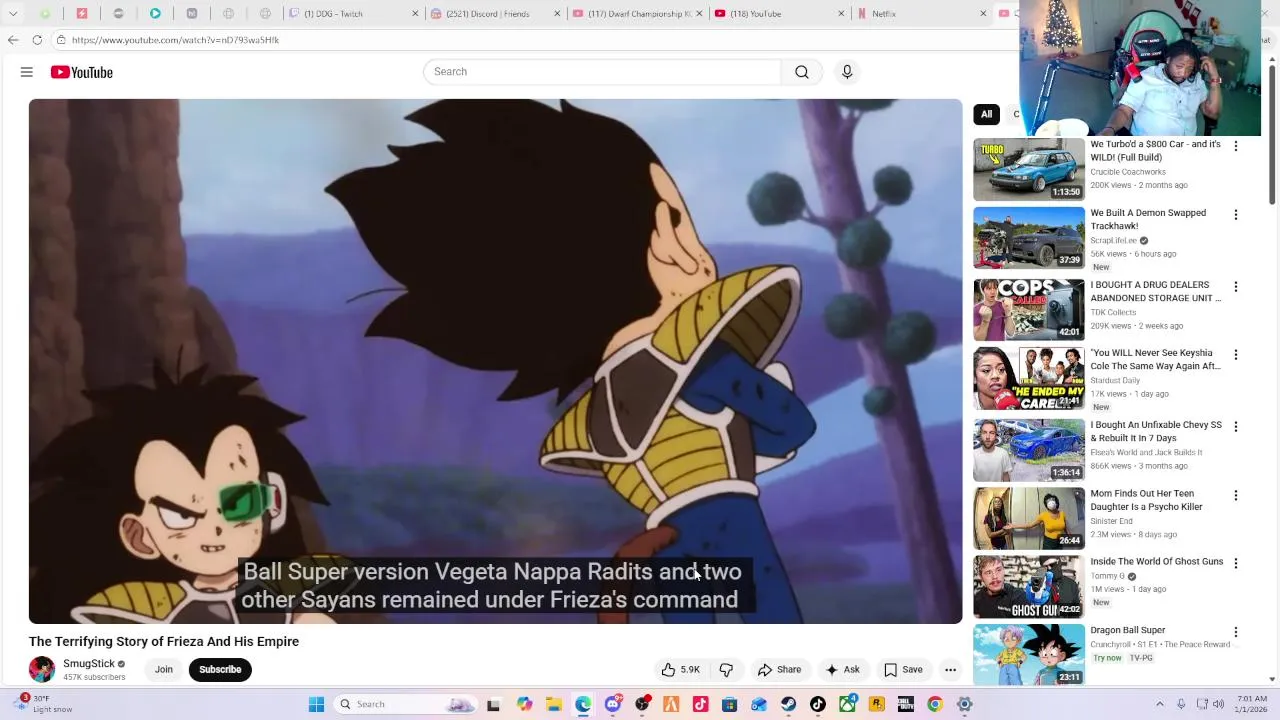Click the search magnifier button
Viewport: 1280px width, 720px height.
[802, 72]
